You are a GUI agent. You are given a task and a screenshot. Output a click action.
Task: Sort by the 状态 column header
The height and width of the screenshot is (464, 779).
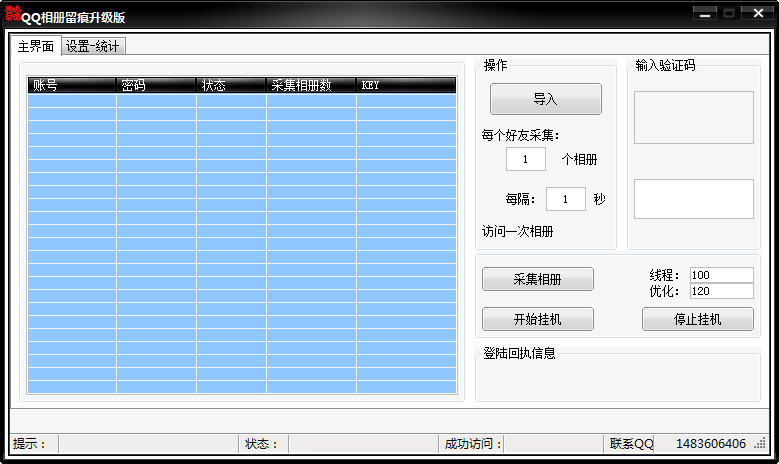pyautogui.click(x=231, y=85)
